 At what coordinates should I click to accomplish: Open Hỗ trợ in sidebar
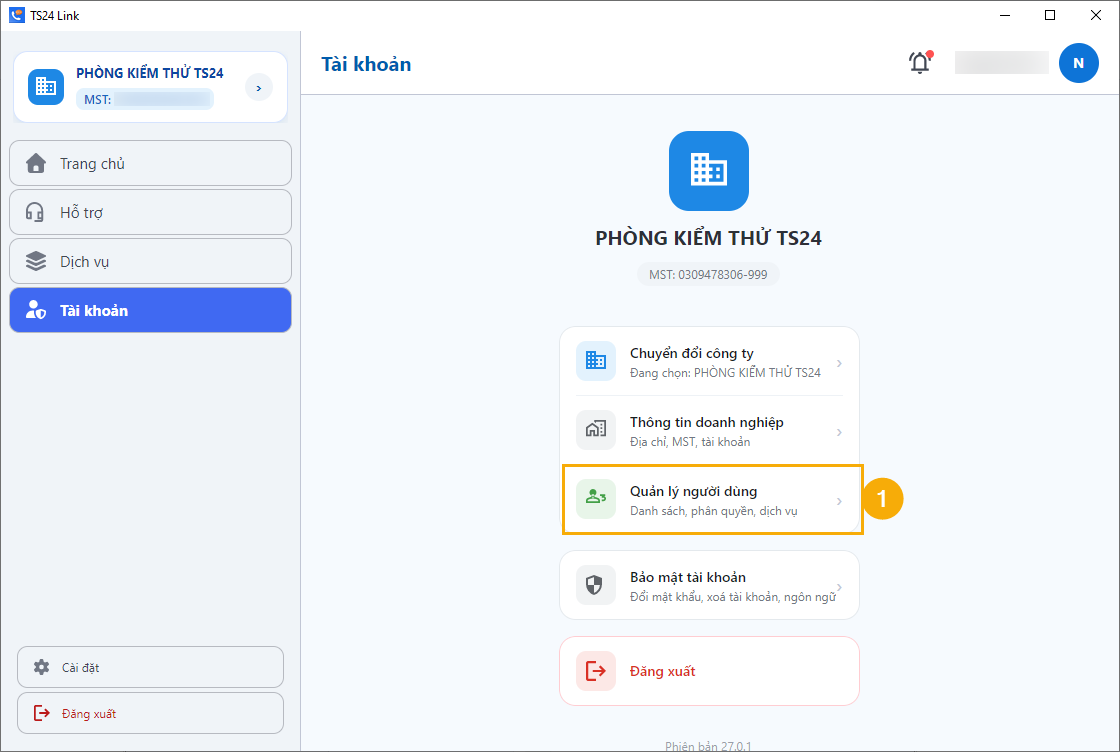(150, 212)
